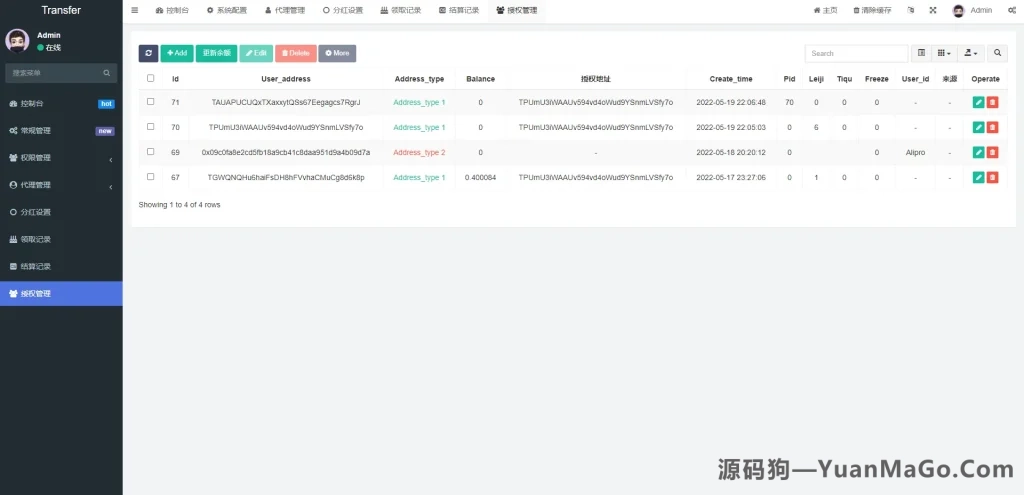1024x495 pixels.
Task: Sort by the Balance column header
Action: point(481,79)
